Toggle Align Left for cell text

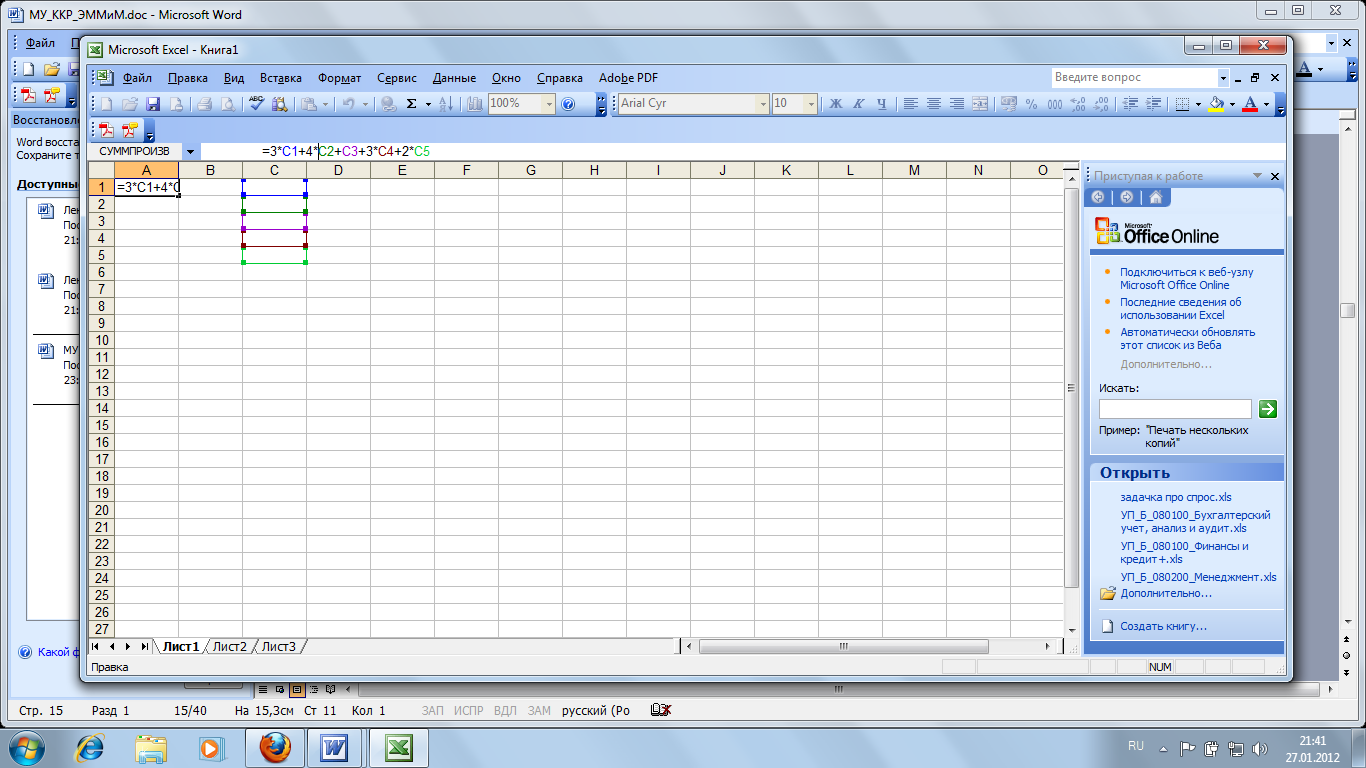[910, 103]
